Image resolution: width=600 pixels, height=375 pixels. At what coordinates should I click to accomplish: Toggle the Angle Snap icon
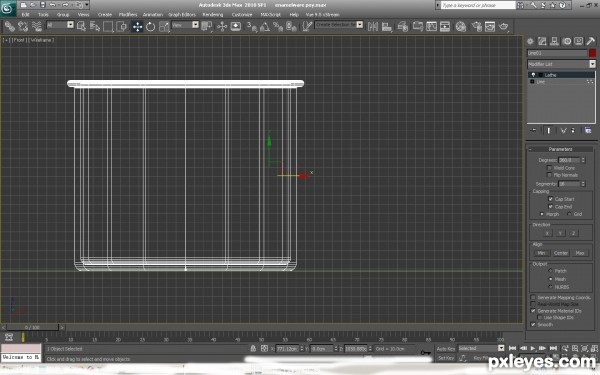265,26
